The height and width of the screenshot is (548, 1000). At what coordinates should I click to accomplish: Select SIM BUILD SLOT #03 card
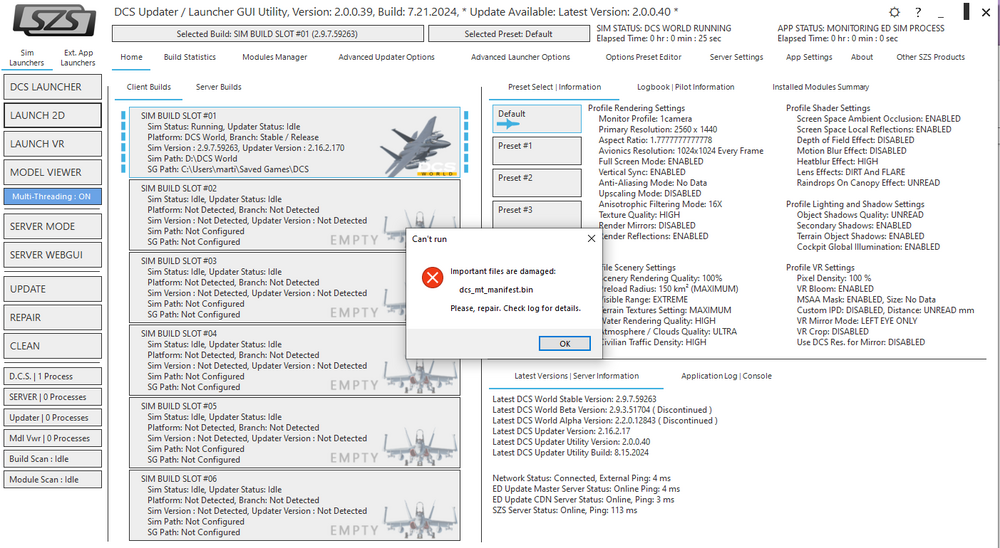[x=295, y=288]
